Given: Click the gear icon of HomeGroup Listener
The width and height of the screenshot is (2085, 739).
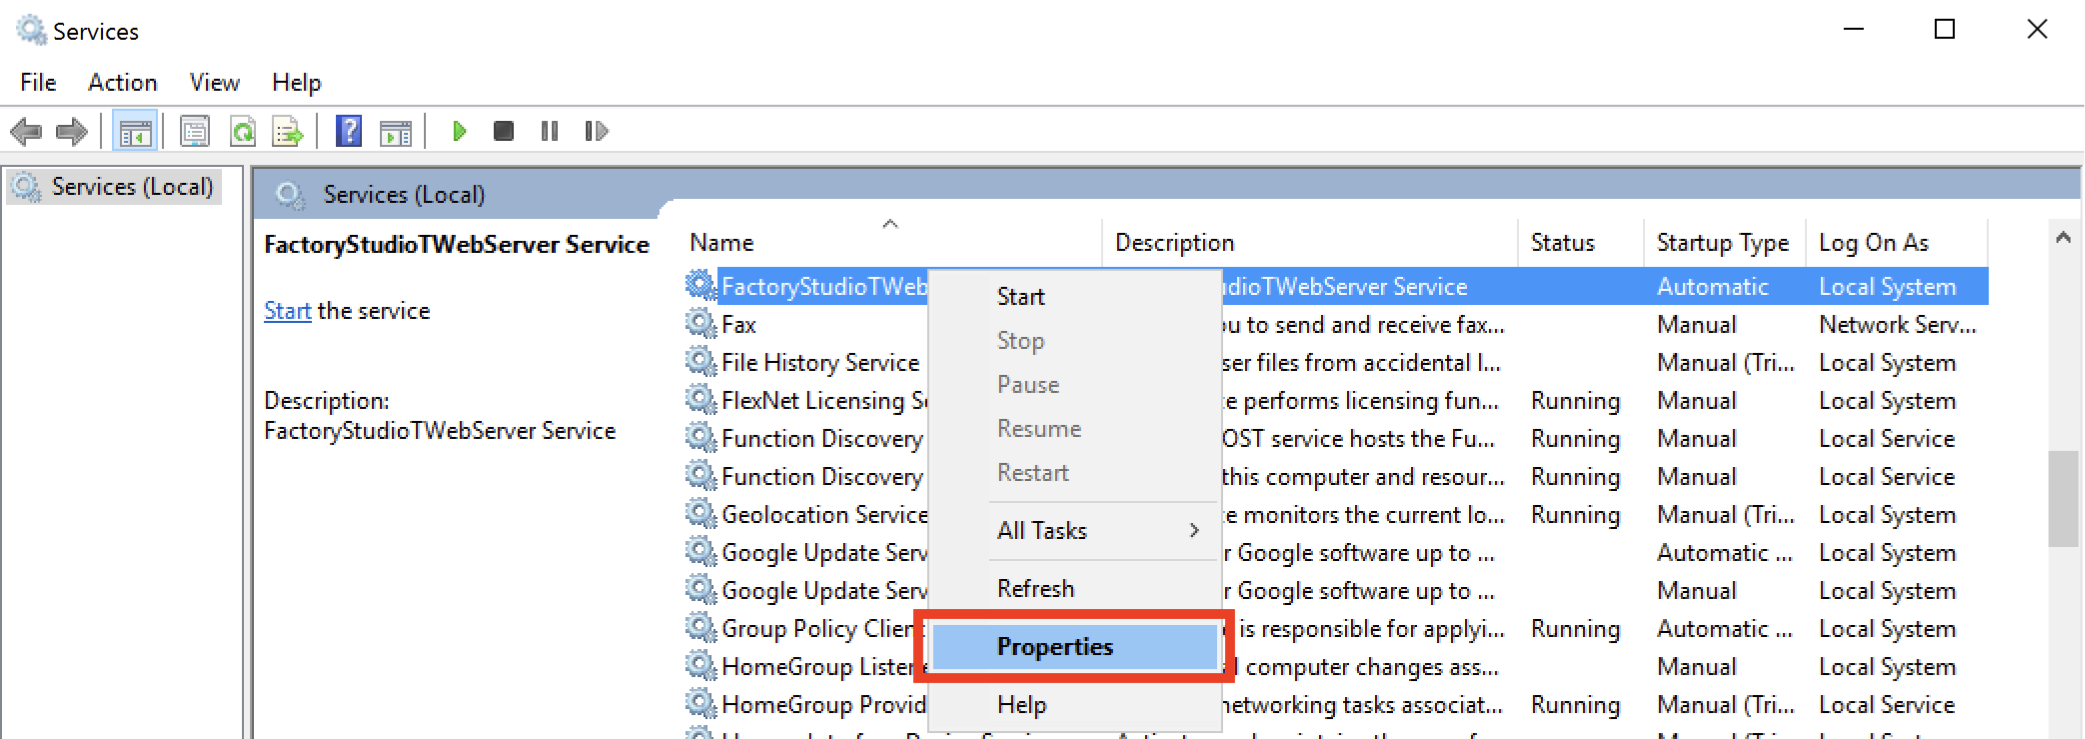Looking at the screenshot, I should pos(701,665).
